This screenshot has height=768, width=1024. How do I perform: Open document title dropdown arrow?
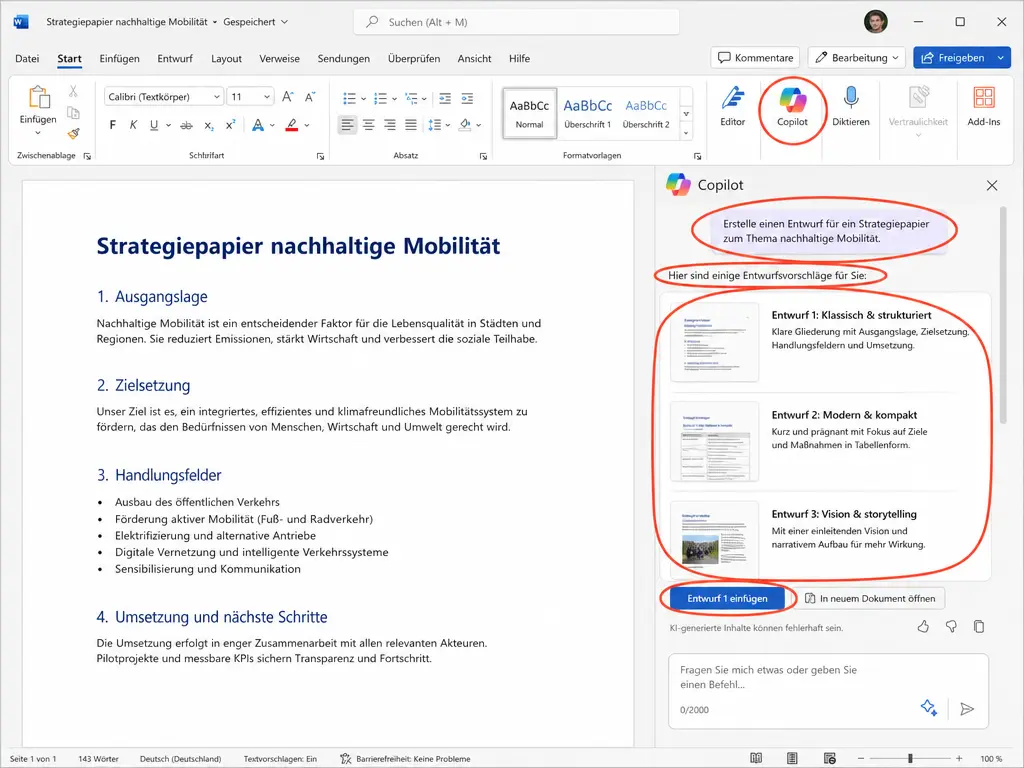[215, 22]
